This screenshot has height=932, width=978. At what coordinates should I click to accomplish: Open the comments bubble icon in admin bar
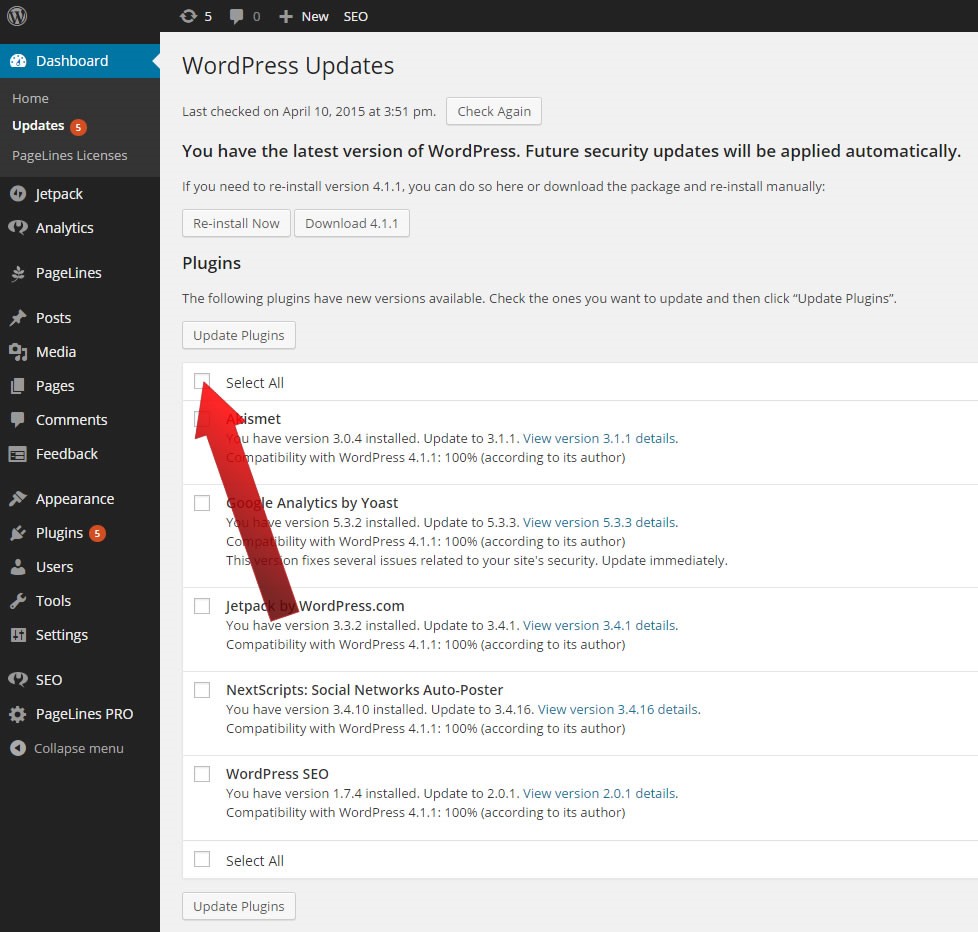click(236, 16)
